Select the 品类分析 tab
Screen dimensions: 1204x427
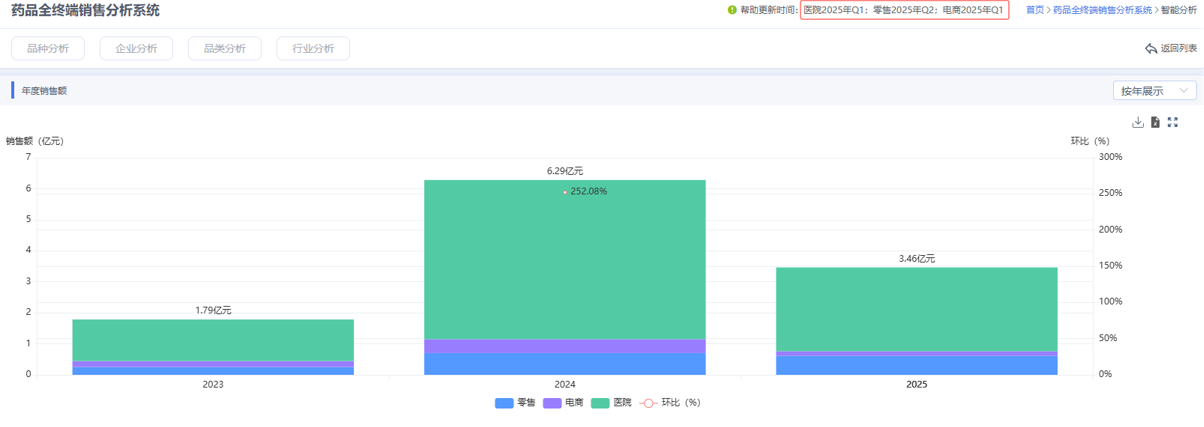coord(224,48)
